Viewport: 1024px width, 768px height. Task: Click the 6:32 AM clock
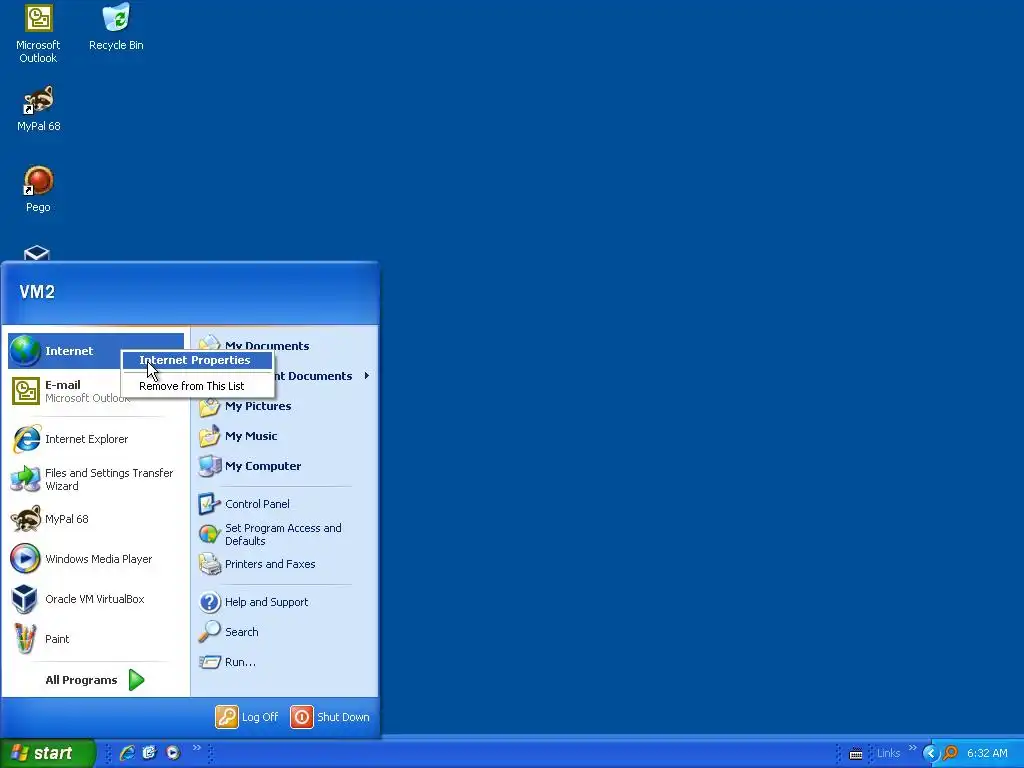coord(987,753)
